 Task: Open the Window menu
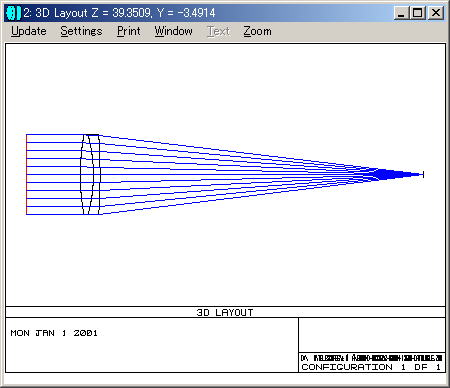[x=173, y=31]
